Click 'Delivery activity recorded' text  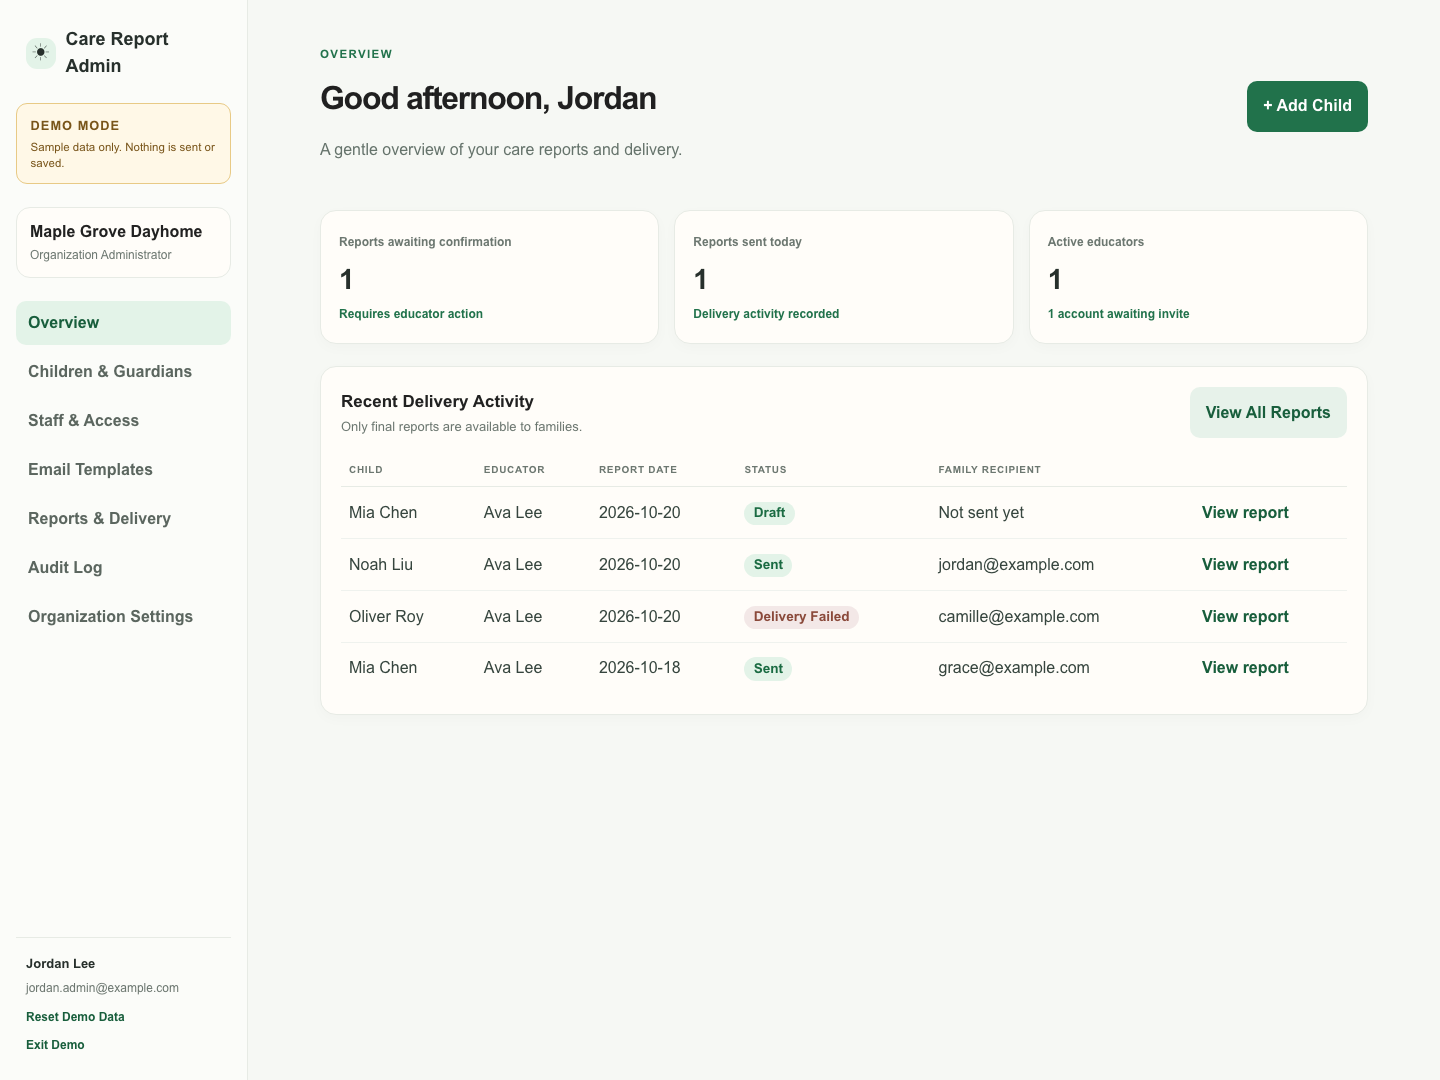pyautogui.click(x=766, y=314)
